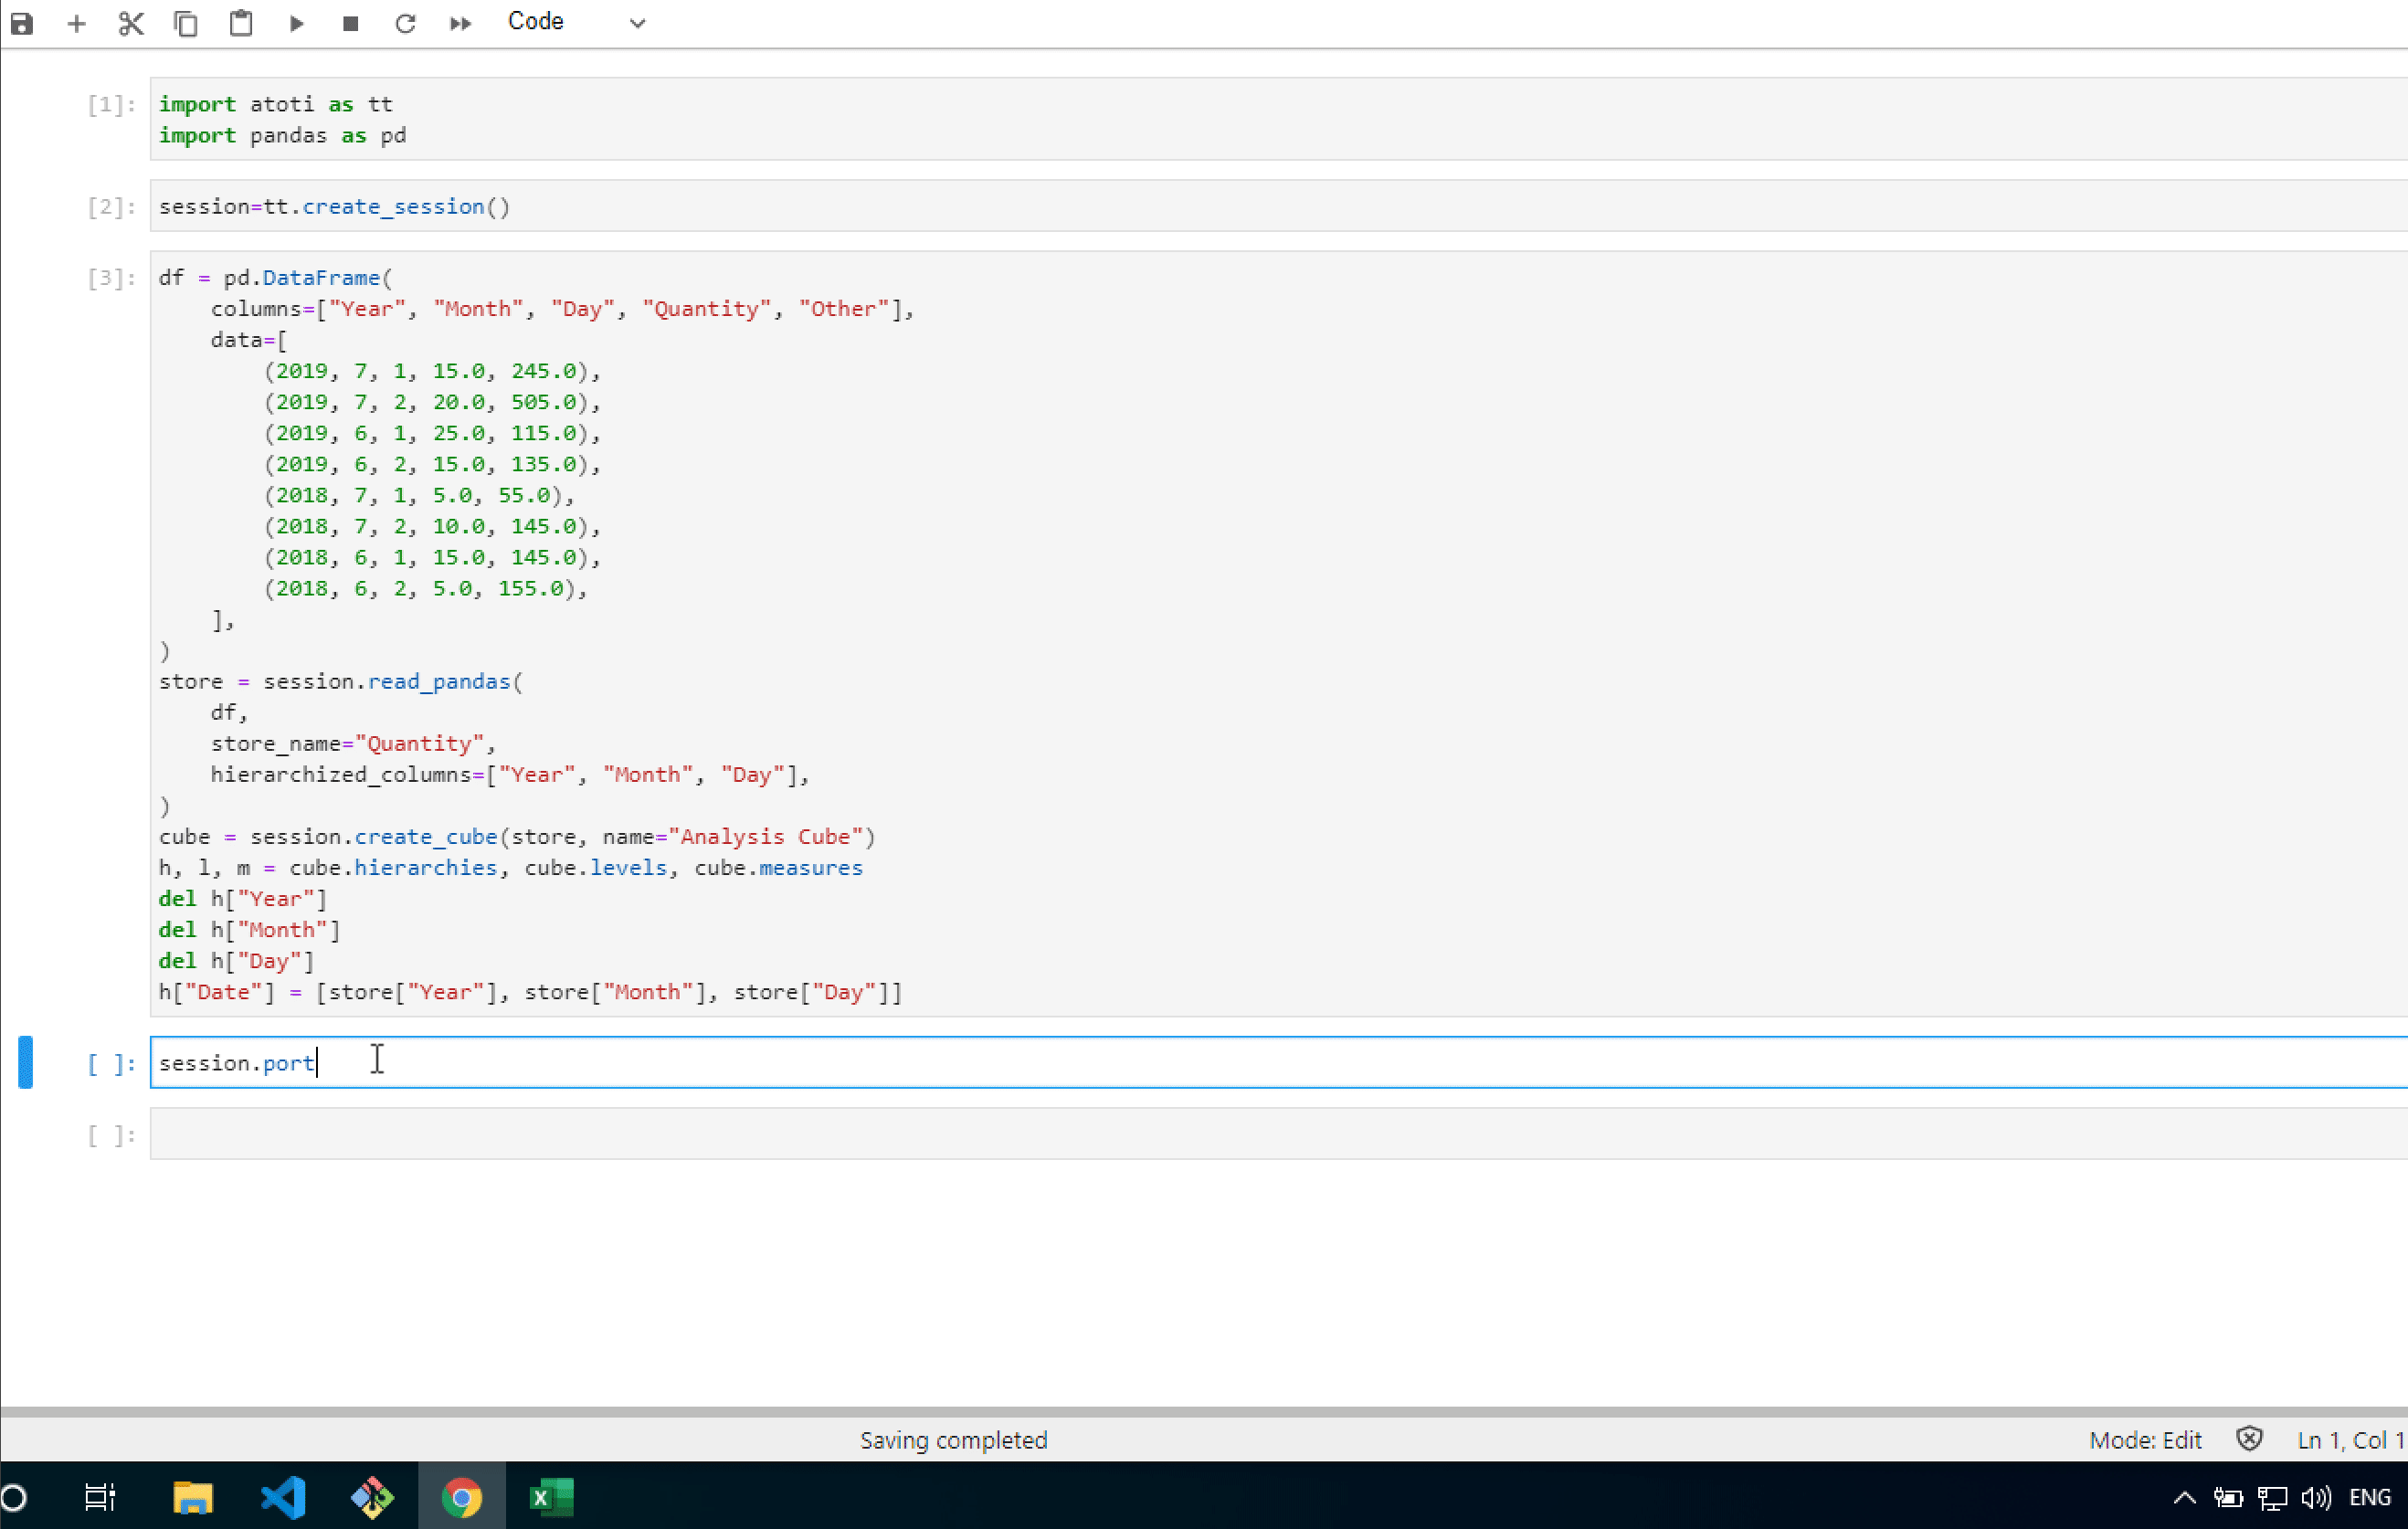Click into the empty last cell
This screenshot has height=1529, width=2408.
[x=1200, y=1134]
